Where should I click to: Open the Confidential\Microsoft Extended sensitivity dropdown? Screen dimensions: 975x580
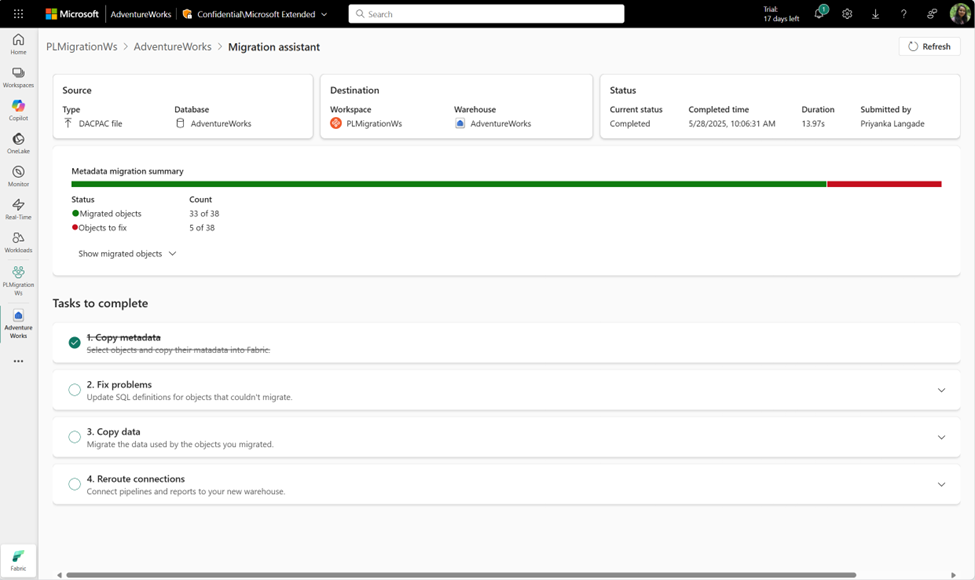coord(257,13)
